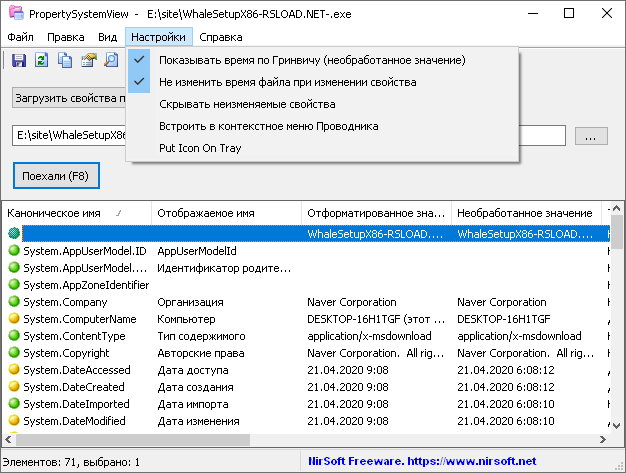The image size is (626, 473).
Task: Click 'Организация' display name cell
Action: [x=190, y=302]
